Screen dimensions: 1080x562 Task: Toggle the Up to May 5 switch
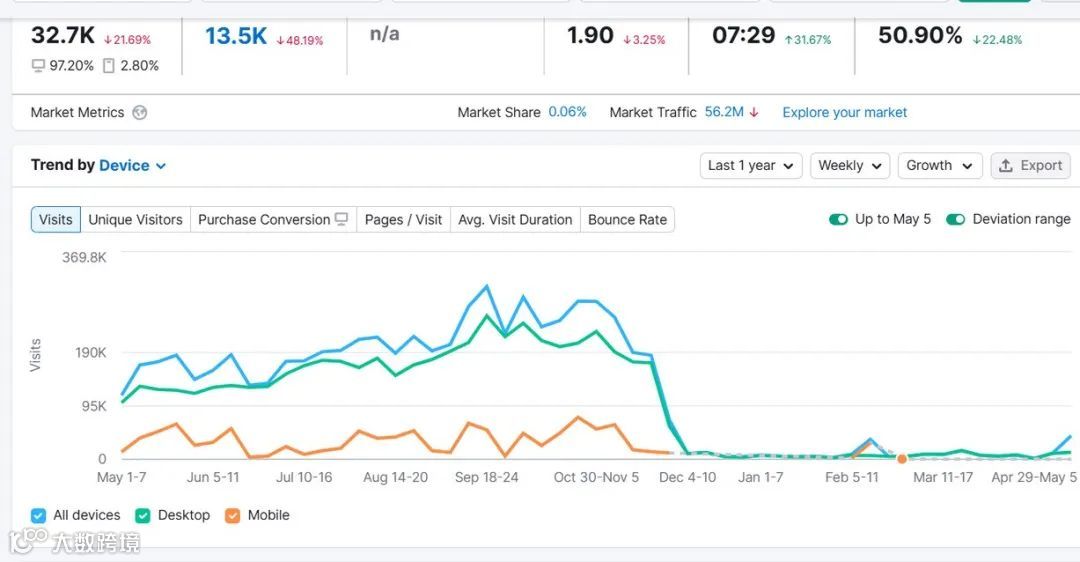click(838, 220)
